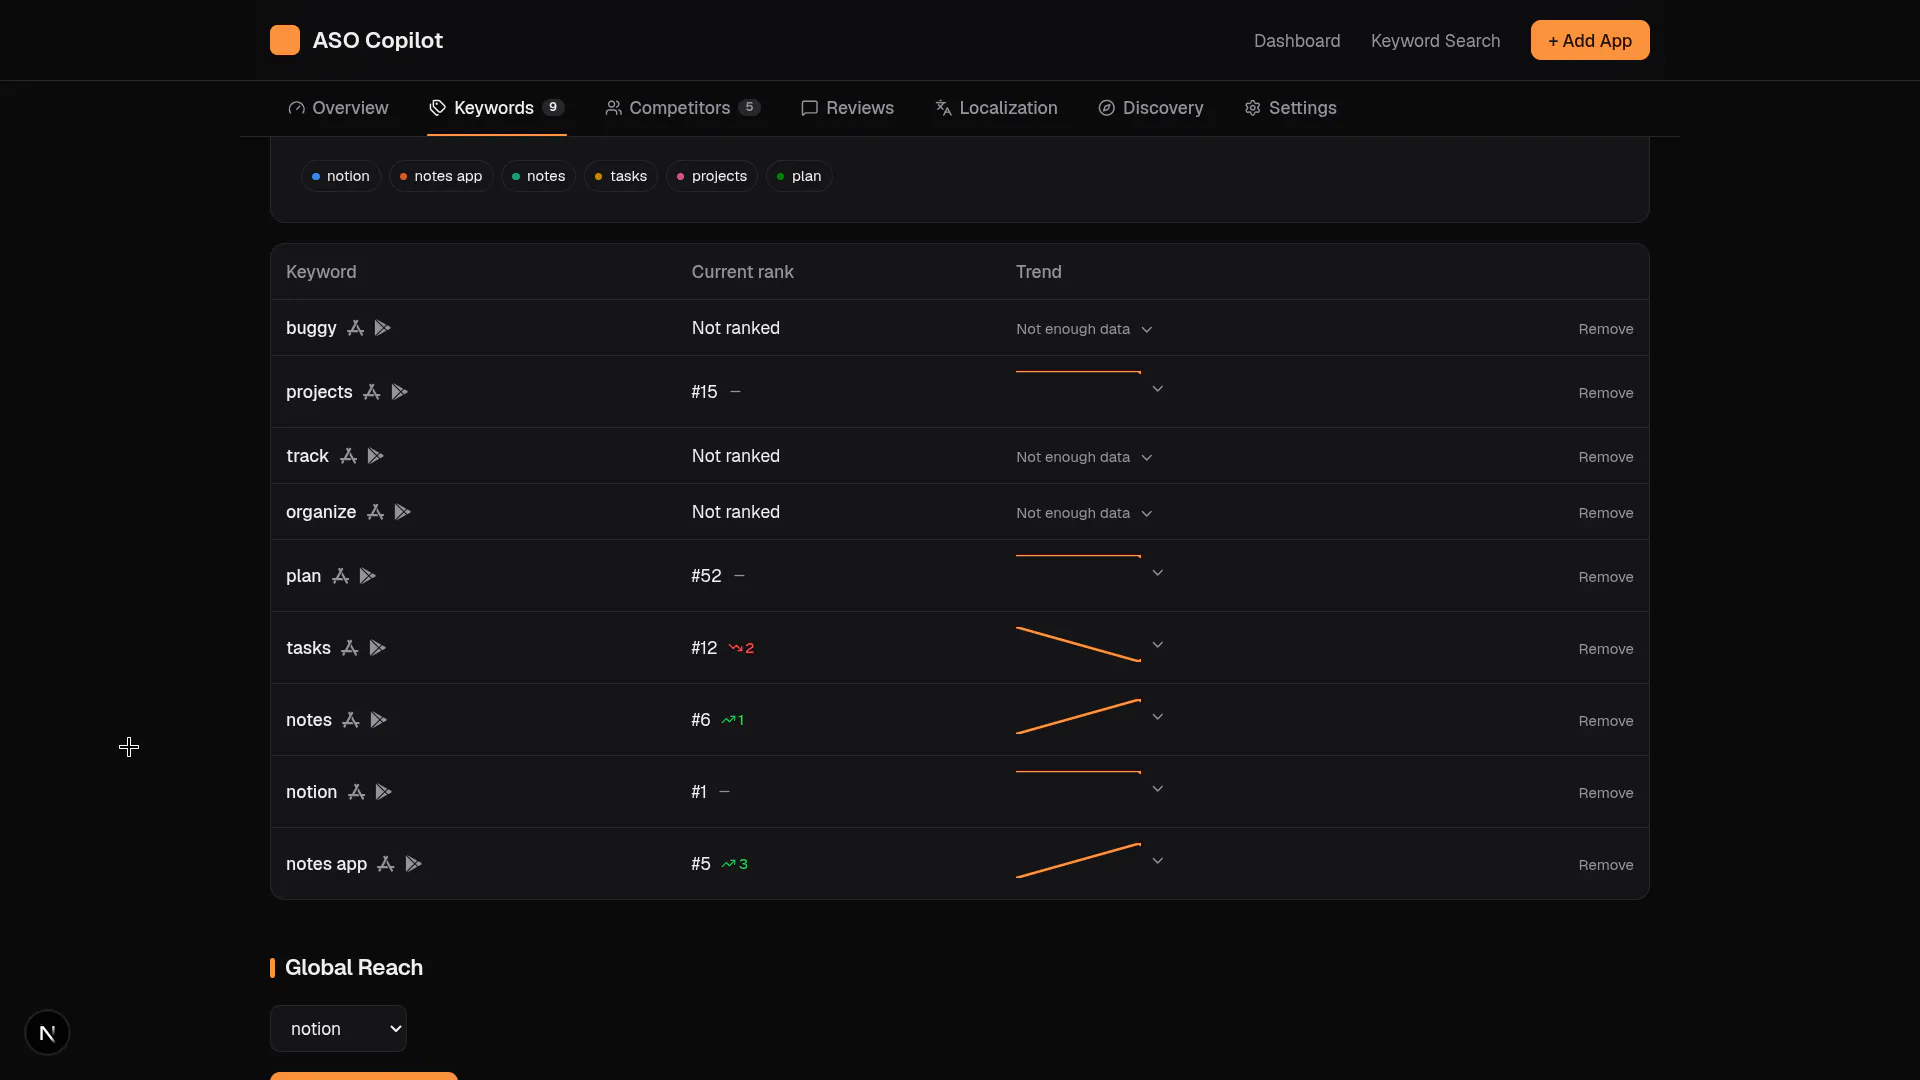Expand the notes row trend chevron
The width and height of the screenshot is (1920, 1080).
coord(1157,717)
